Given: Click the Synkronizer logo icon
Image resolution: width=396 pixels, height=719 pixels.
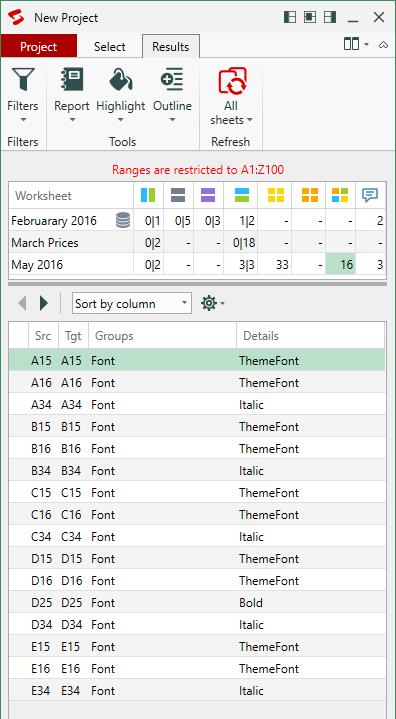Looking at the screenshot, I should pos(15,18).
